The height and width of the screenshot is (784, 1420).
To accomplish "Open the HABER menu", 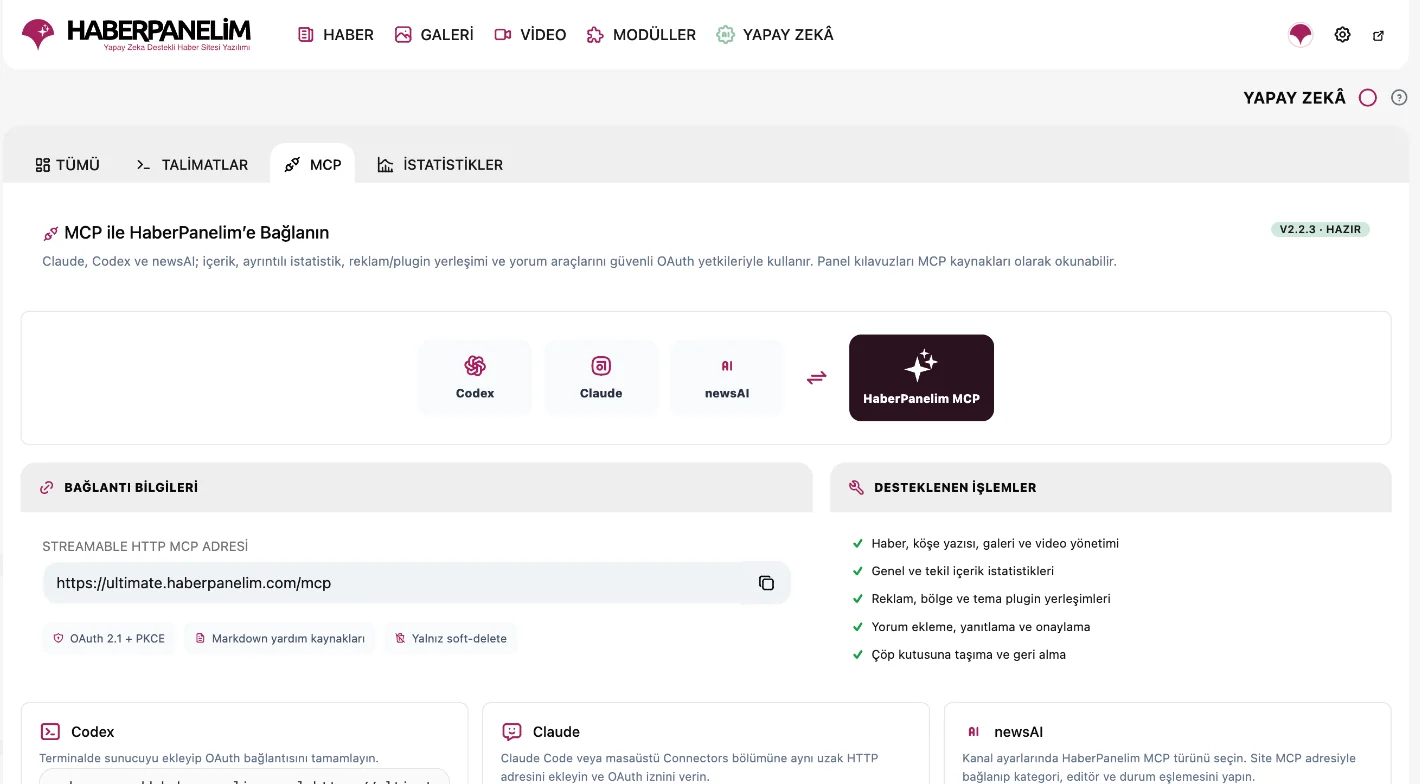I will (336, 35).
